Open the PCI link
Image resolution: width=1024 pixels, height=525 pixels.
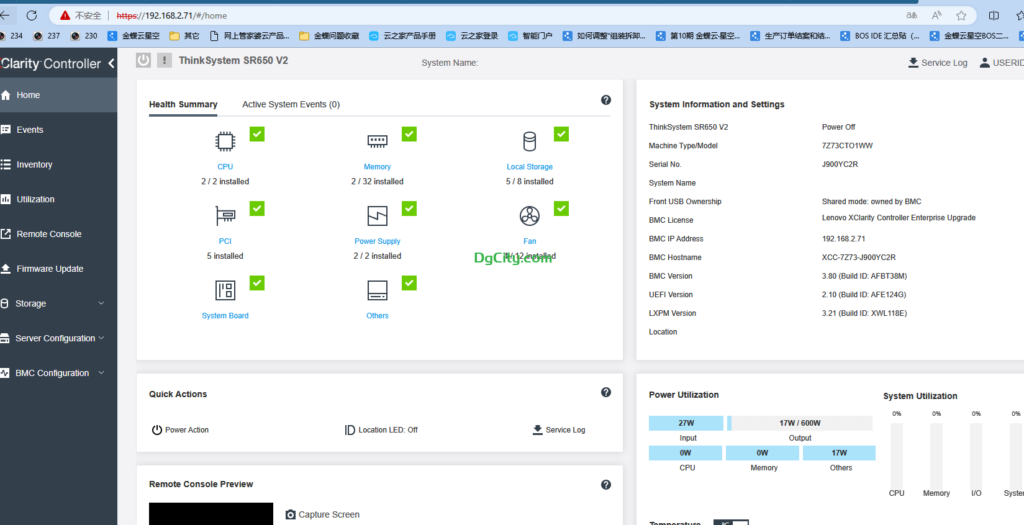pos(225,242)
